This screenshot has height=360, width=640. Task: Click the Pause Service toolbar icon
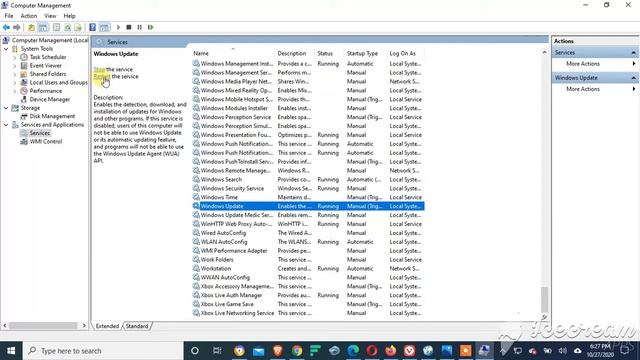coord(140,27)
